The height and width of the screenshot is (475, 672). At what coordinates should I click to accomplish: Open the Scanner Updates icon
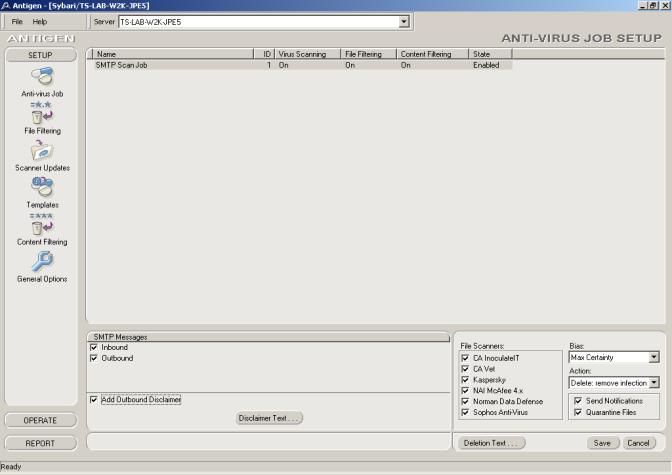(x=42, y=150)
